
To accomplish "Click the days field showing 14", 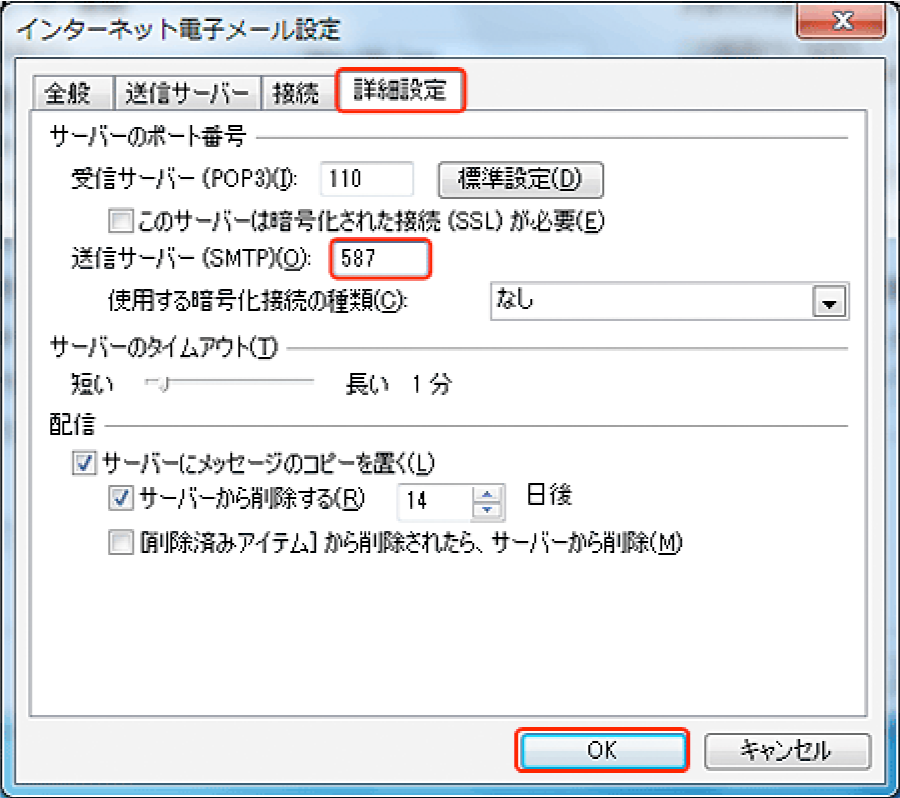I will [433, 500].
